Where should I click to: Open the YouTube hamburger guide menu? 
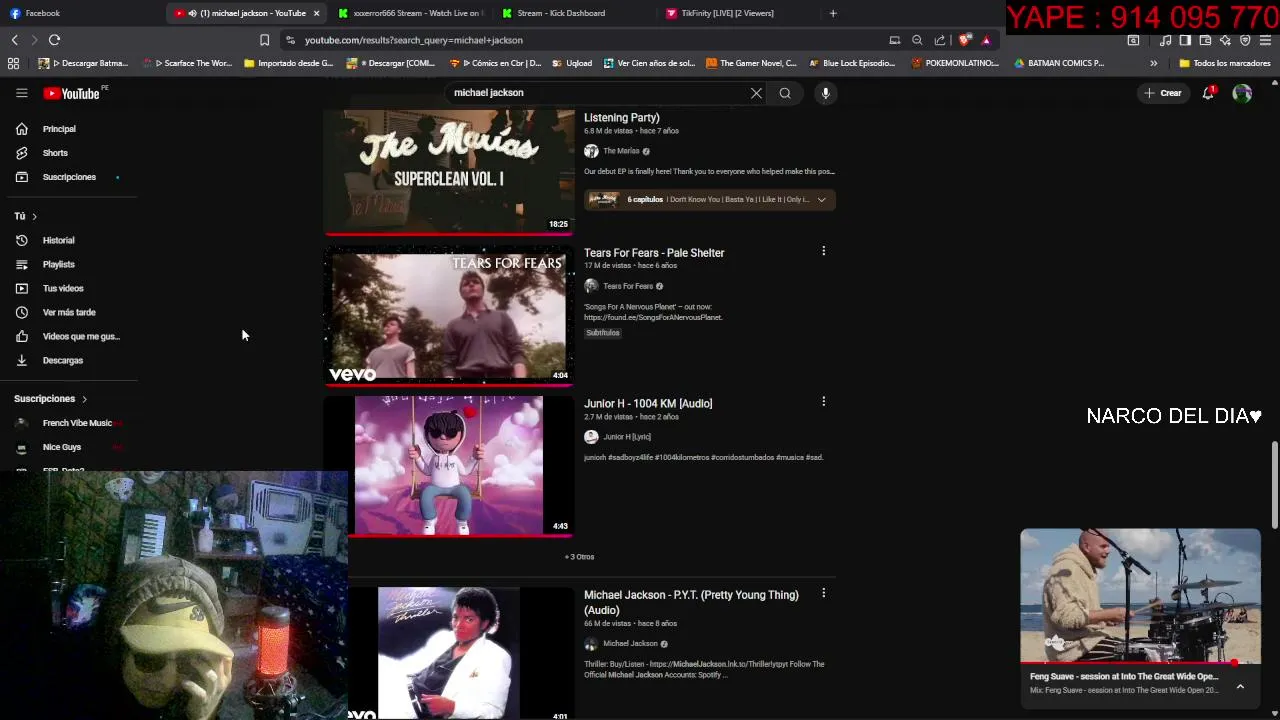click(21, 93)
